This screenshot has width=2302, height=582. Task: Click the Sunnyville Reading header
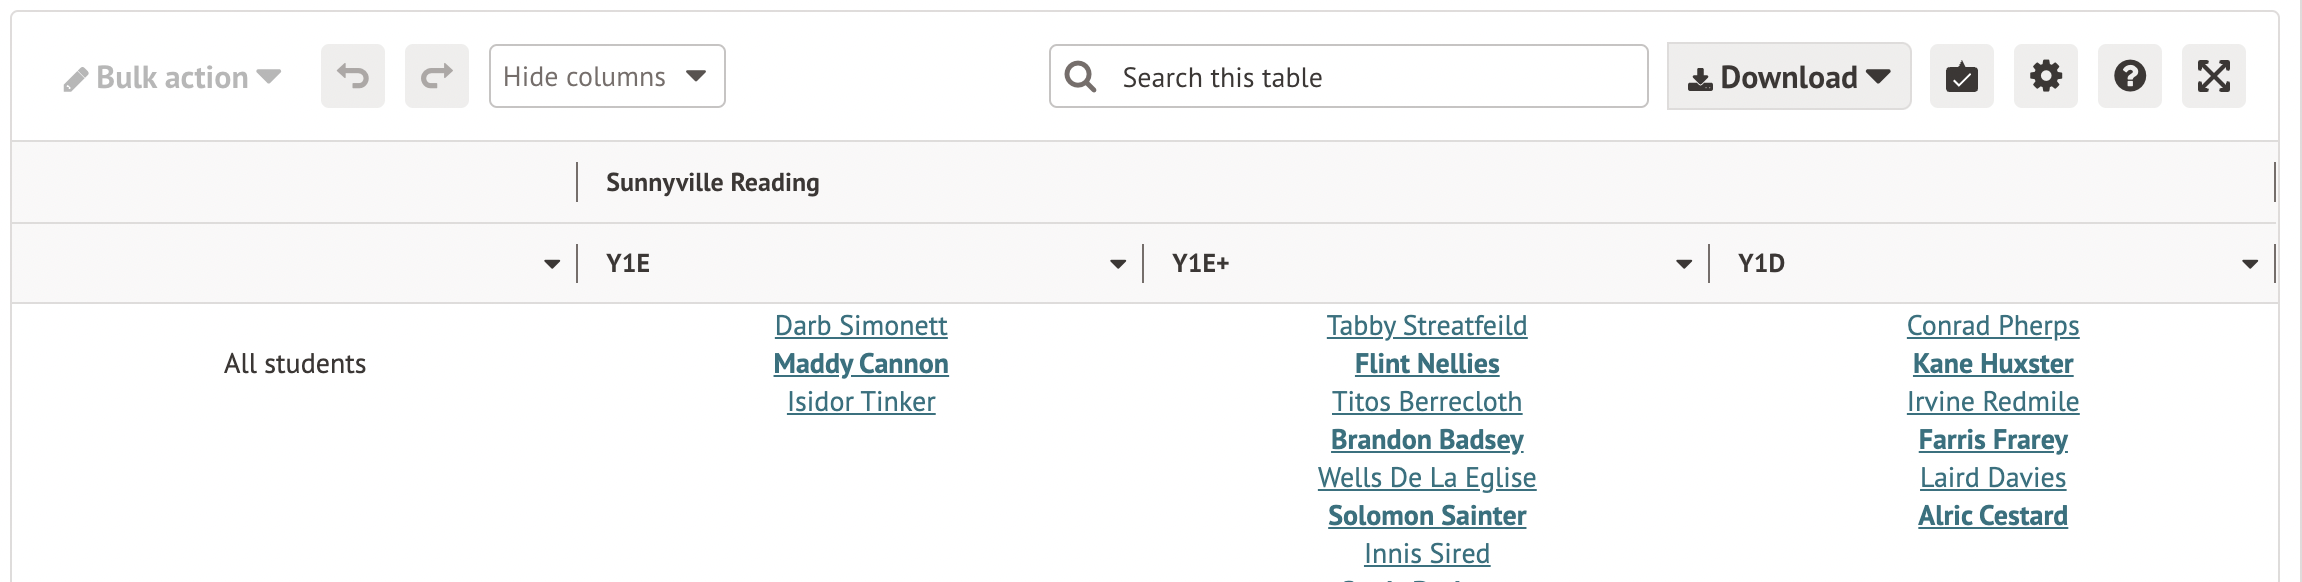(x=712, y=182)
